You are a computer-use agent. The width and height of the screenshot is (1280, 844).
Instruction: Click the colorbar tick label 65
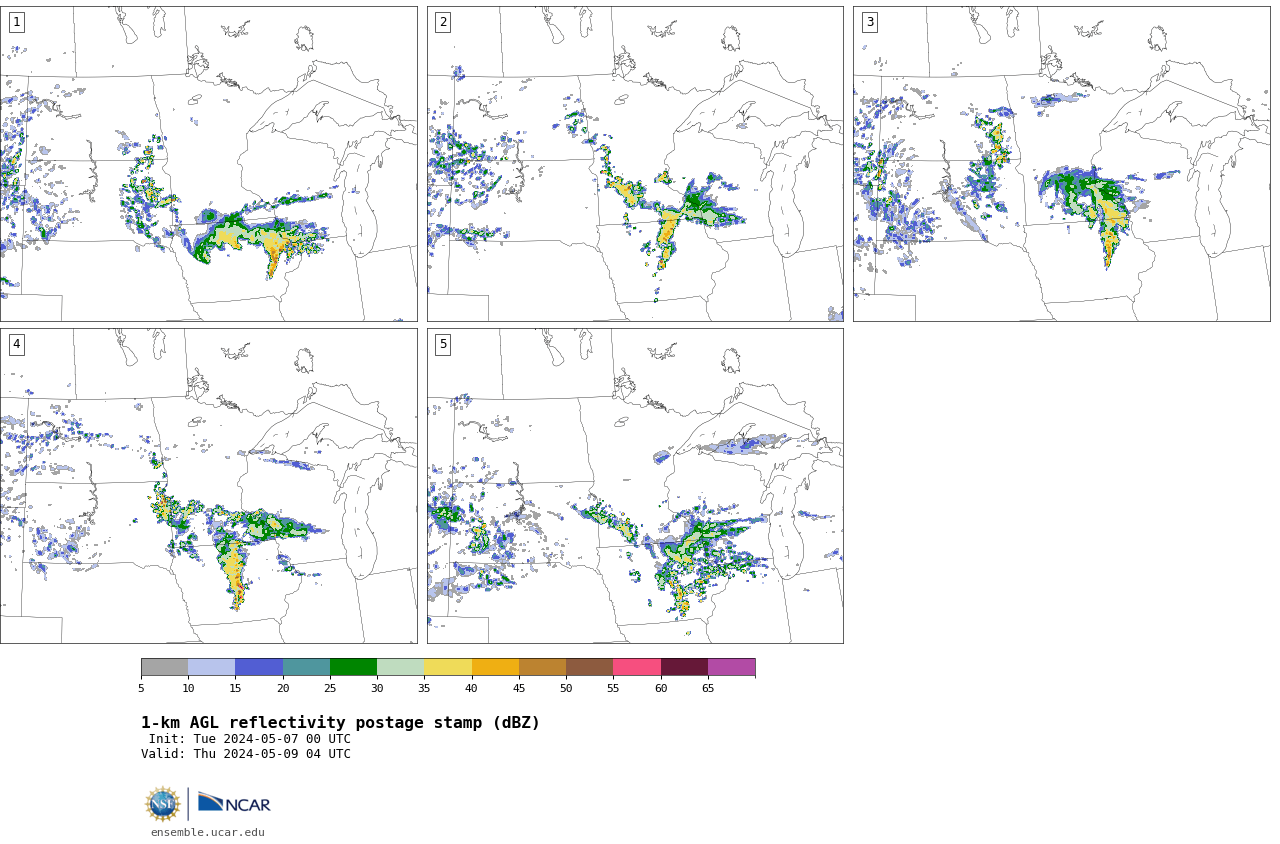click(708, 688)
